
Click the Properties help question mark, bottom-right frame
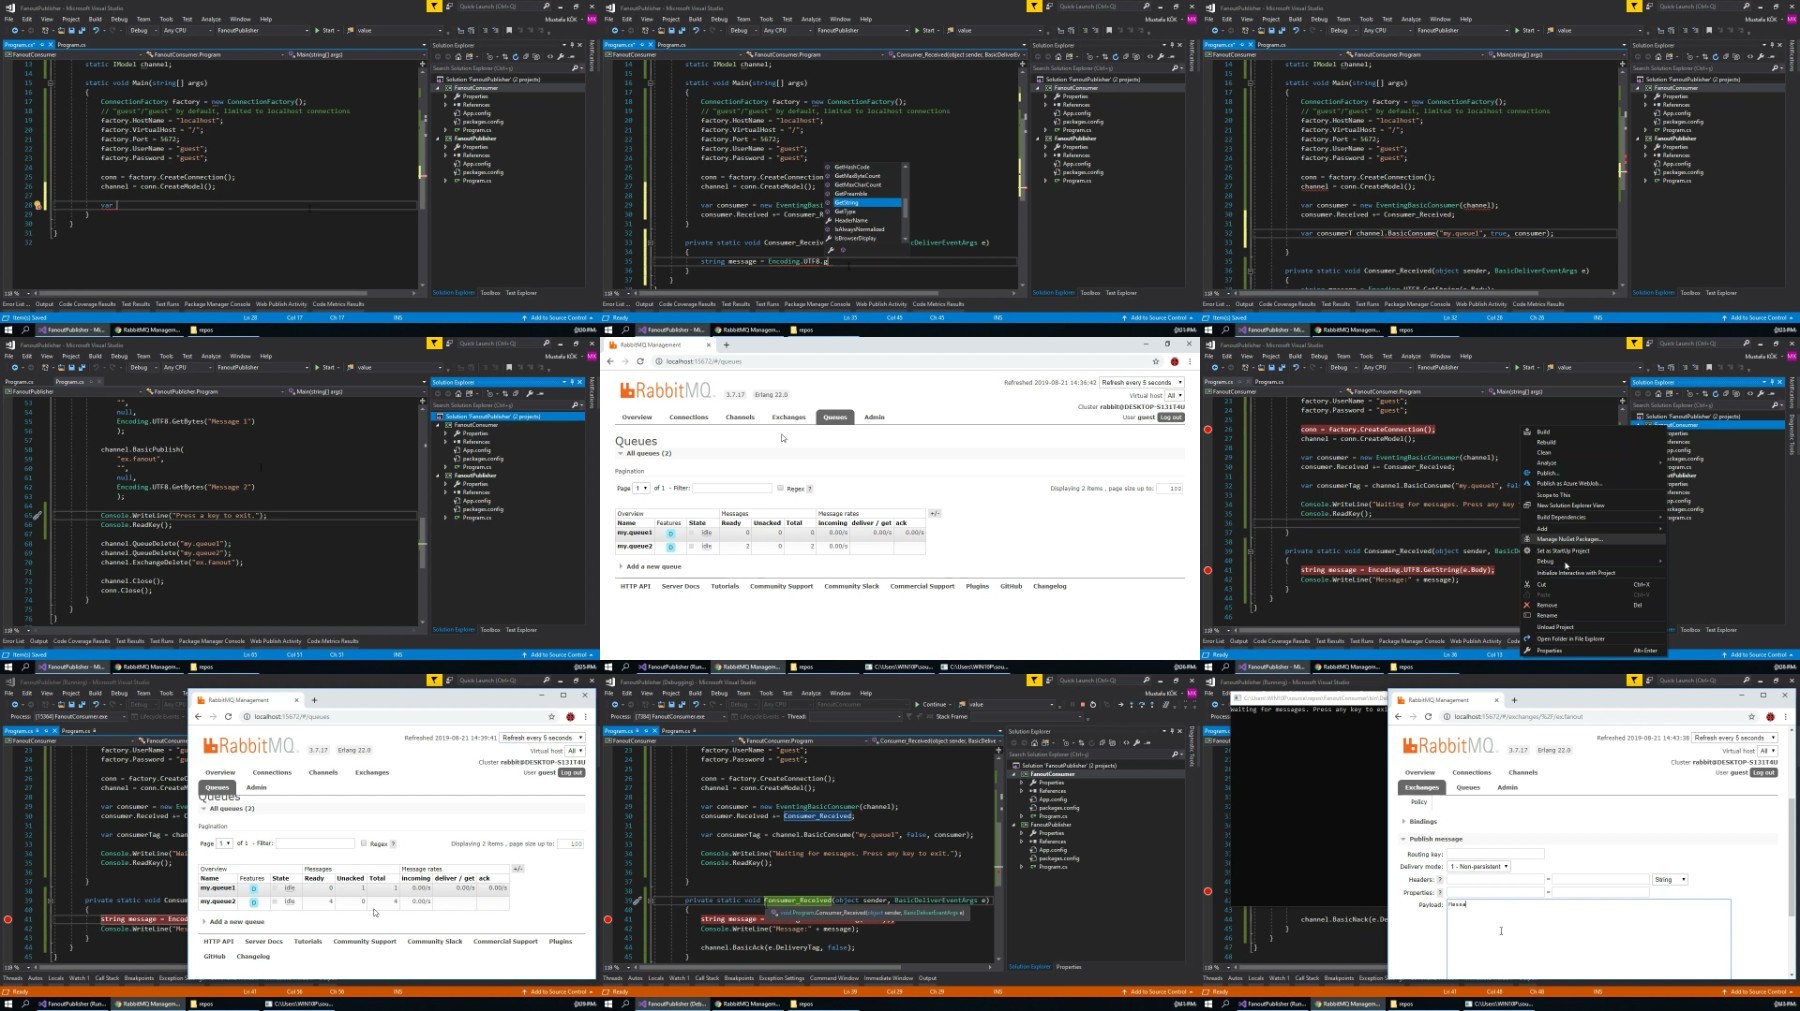point(1440,892)
